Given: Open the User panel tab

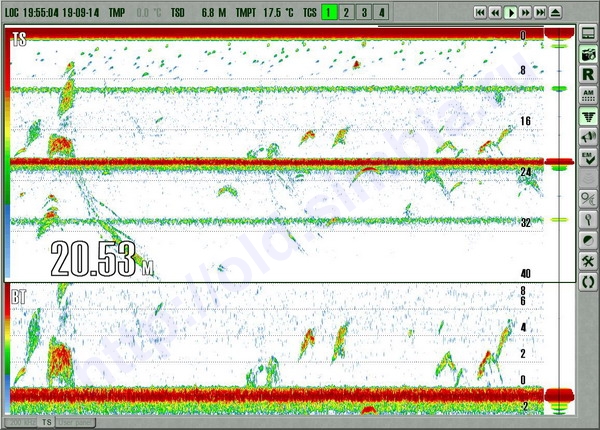Looking at the screenshot, I should point(74,424).
